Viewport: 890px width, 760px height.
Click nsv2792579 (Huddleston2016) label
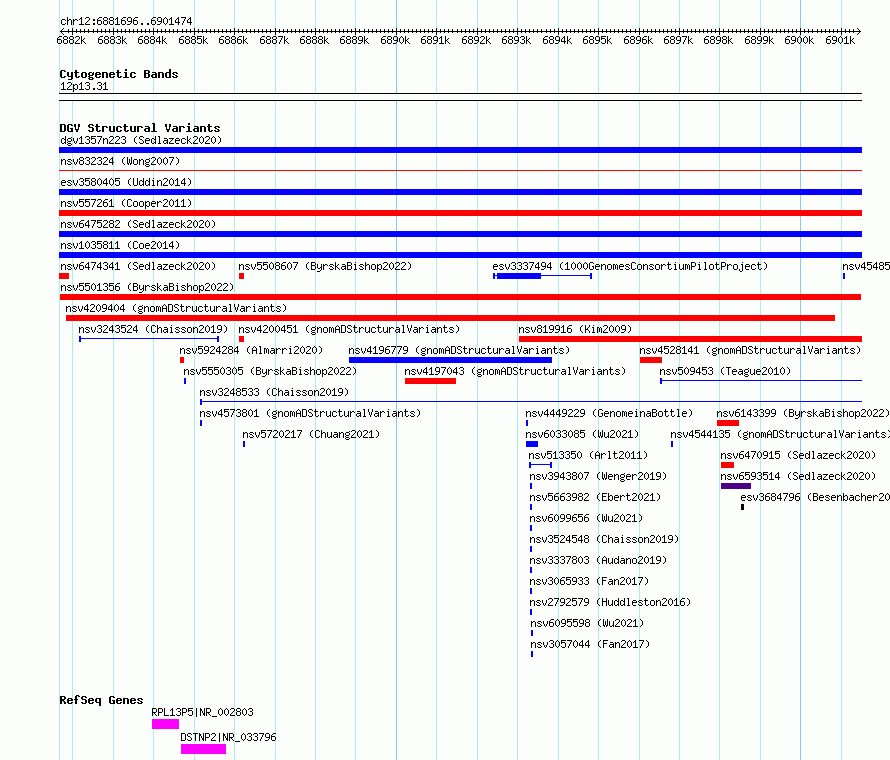pyautogui.click(x=610, y=602)
